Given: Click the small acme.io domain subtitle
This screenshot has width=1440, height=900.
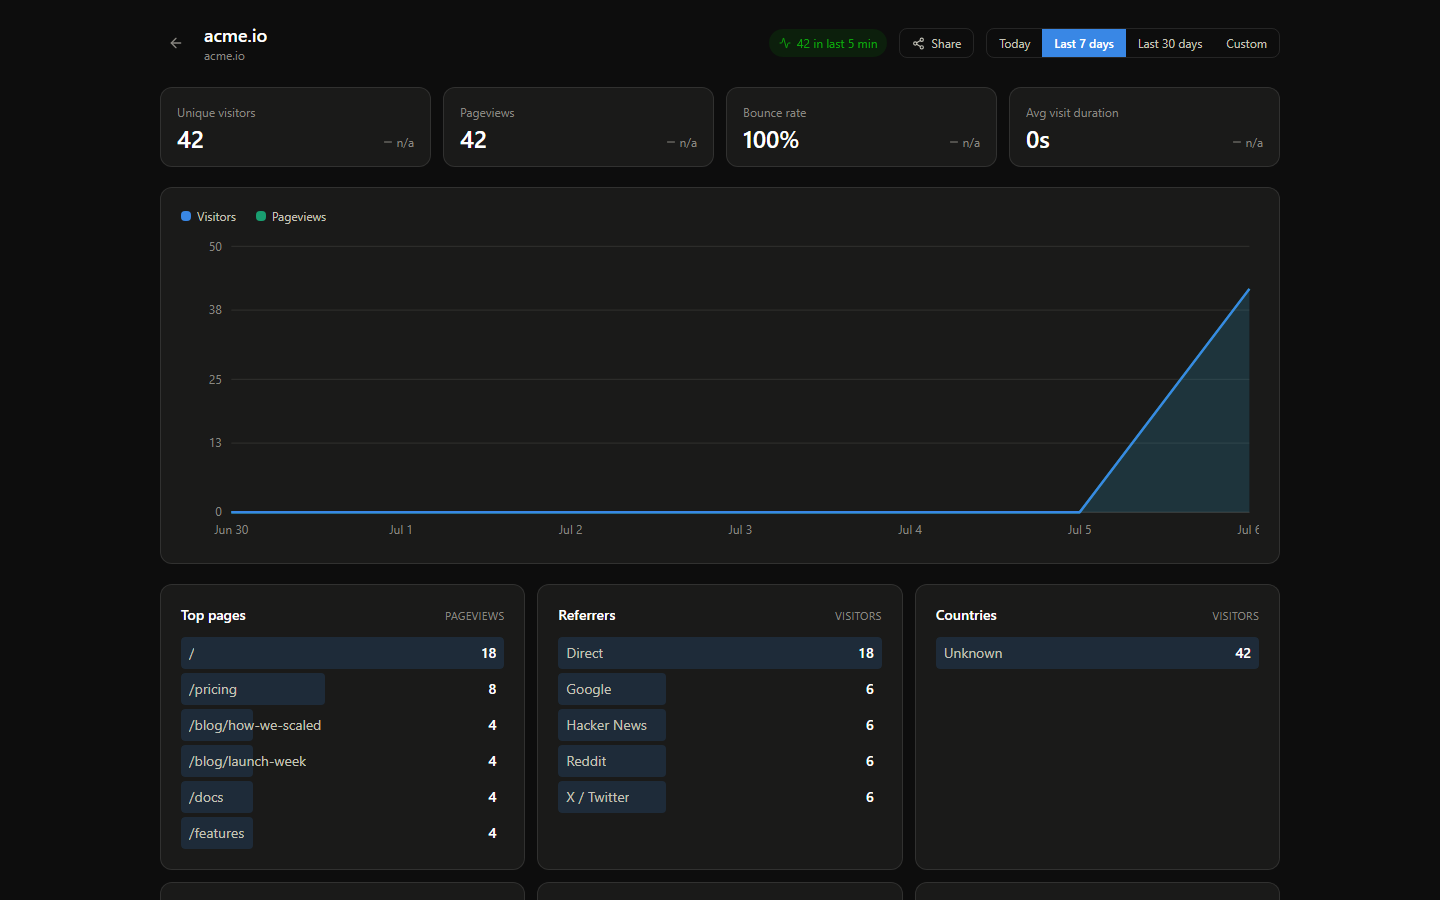Looking at the screenshot, I should click(224, 56).
